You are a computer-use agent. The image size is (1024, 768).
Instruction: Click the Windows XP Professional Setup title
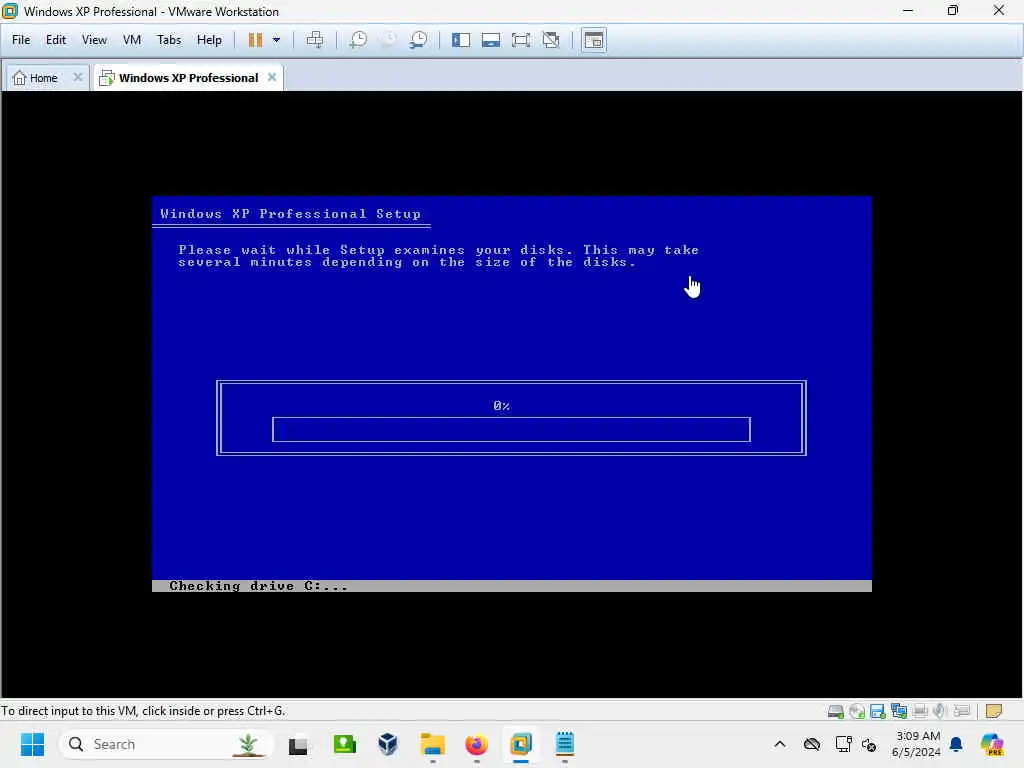pos(291,214)
